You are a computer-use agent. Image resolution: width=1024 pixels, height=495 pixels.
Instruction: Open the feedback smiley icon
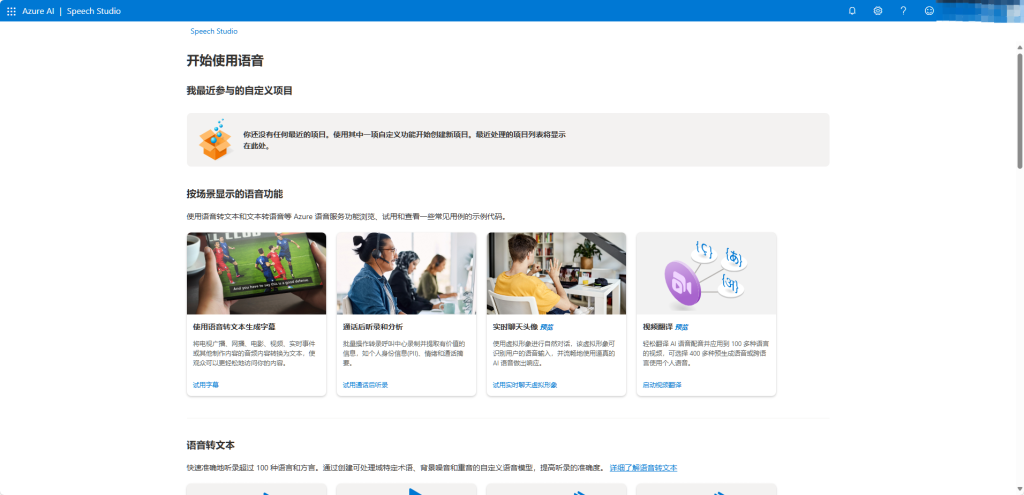[929, 11]
